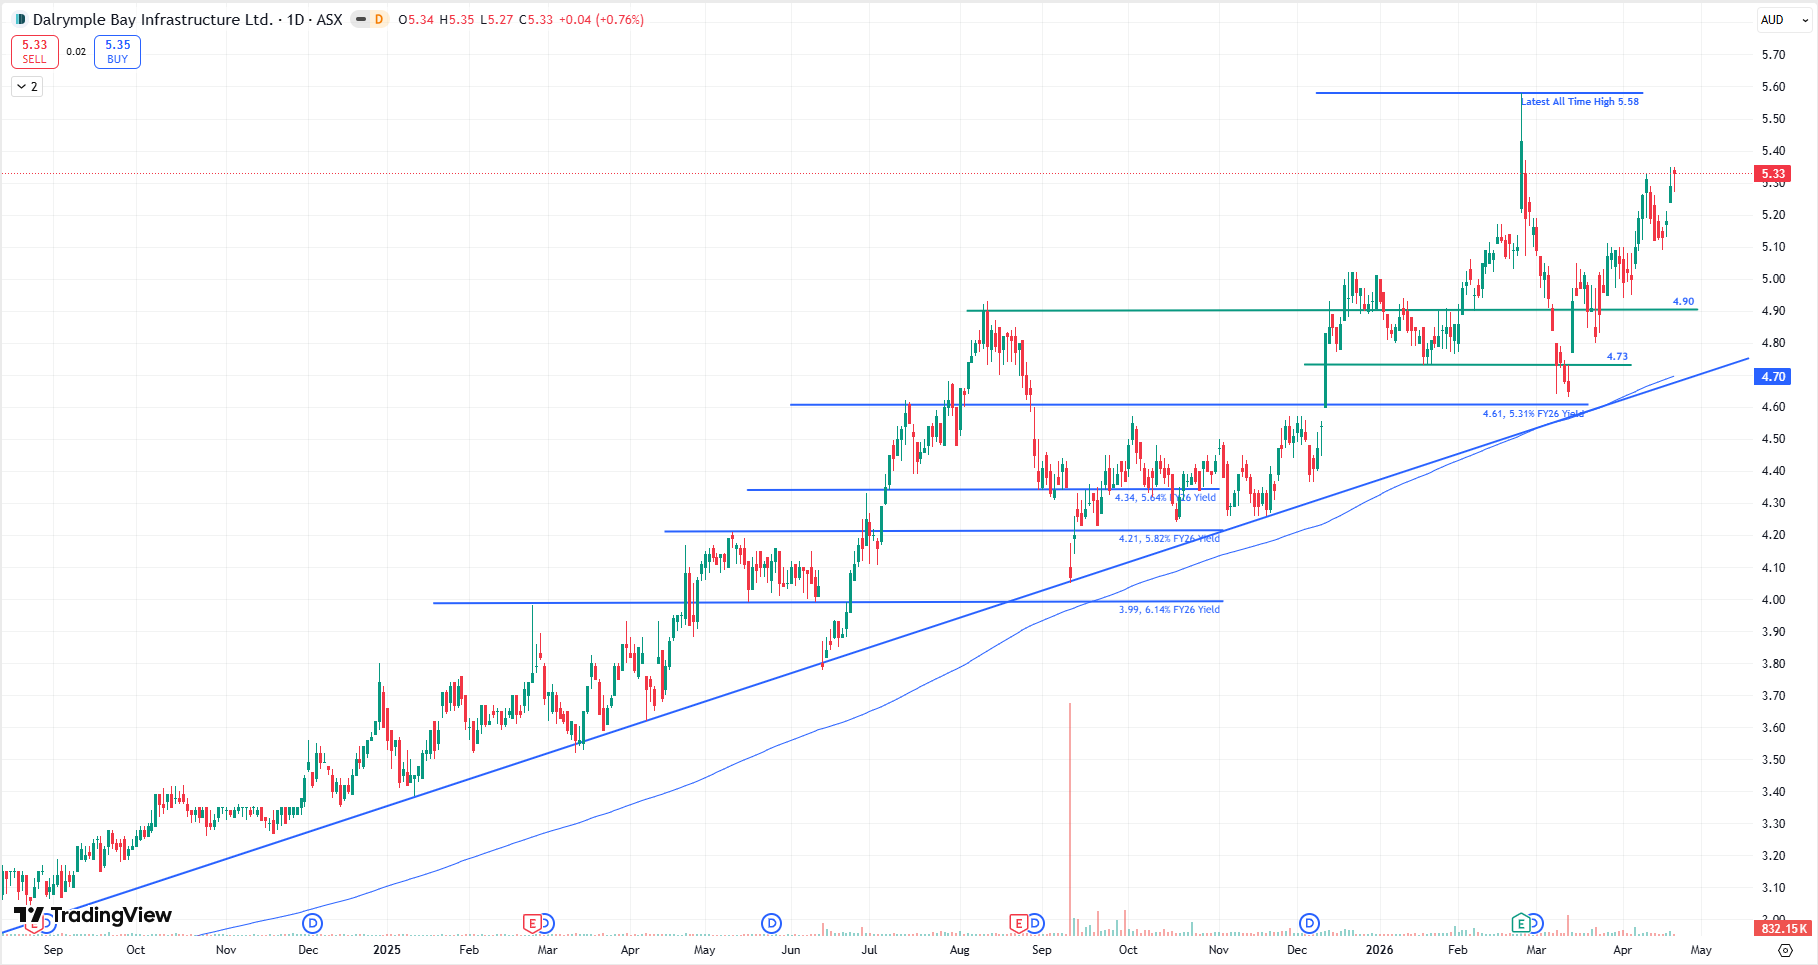Click the 5.33 SELL button
This screenshot has width=1818, height=965.
(35, 52)
